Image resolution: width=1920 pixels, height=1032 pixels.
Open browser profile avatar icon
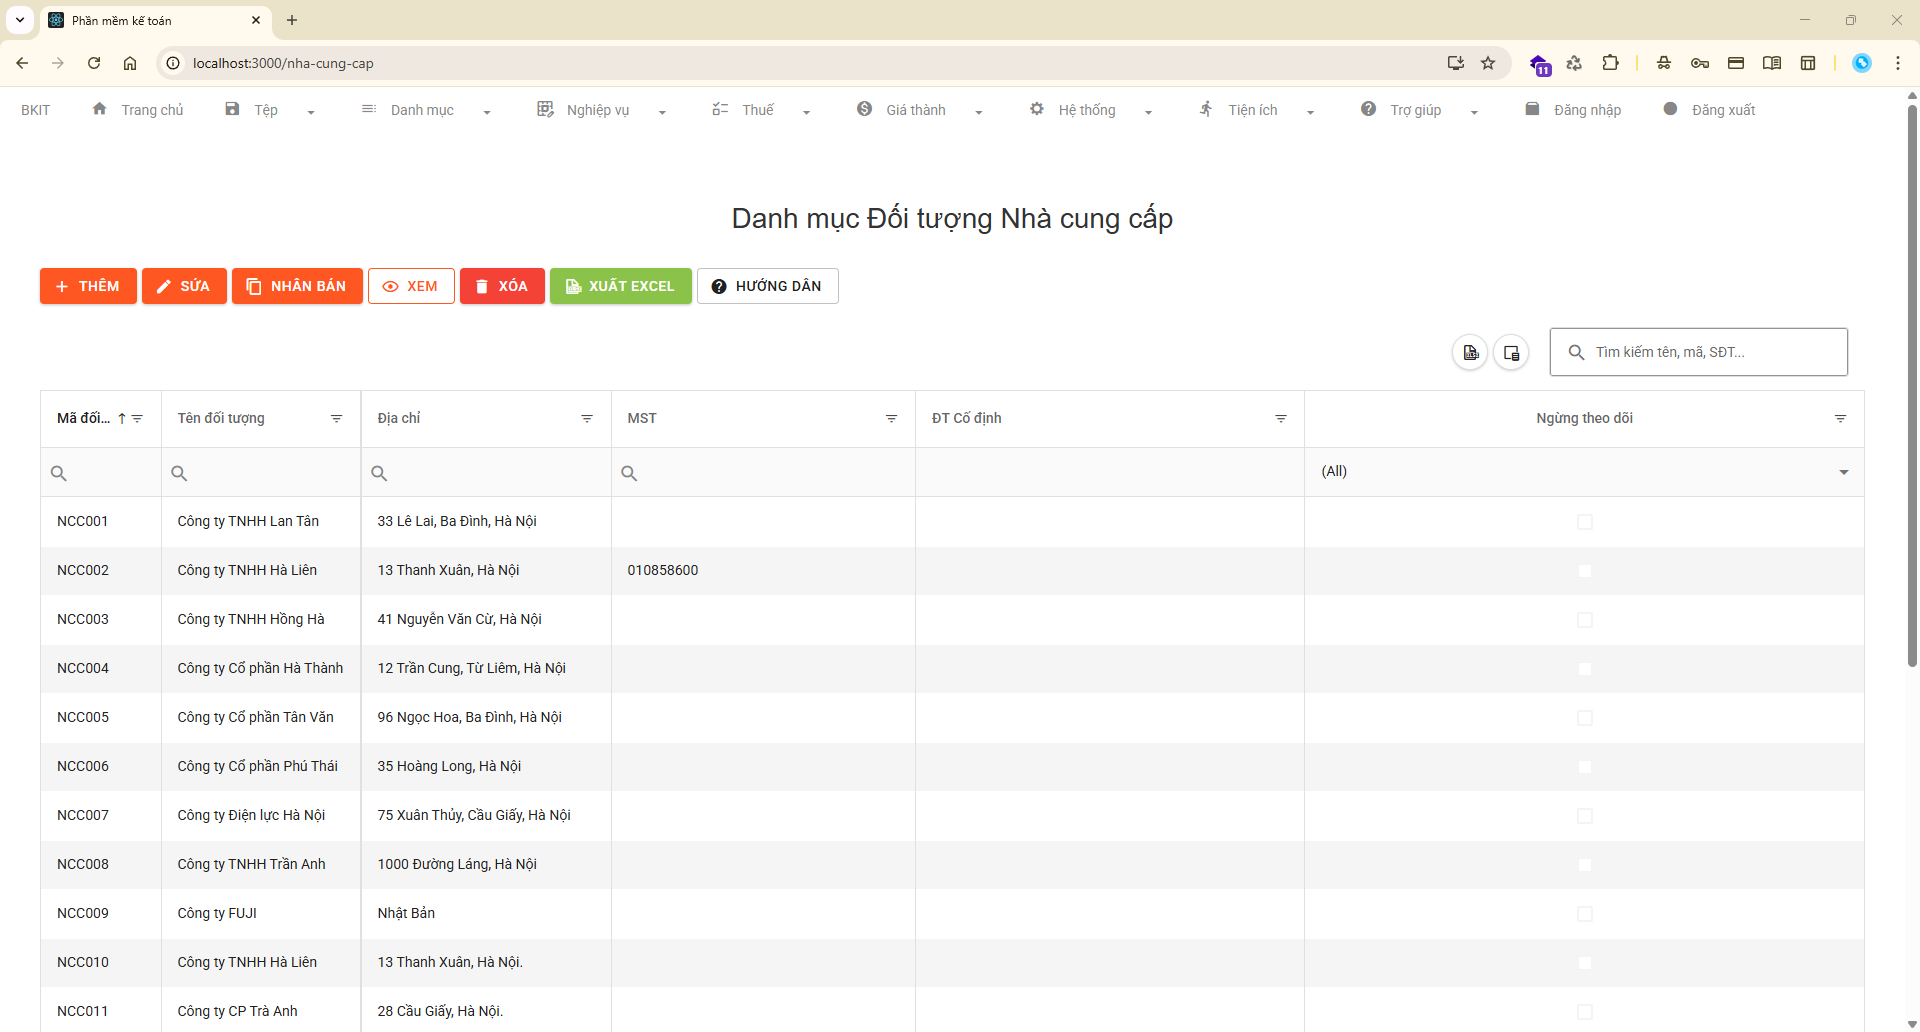point(1862,63)
